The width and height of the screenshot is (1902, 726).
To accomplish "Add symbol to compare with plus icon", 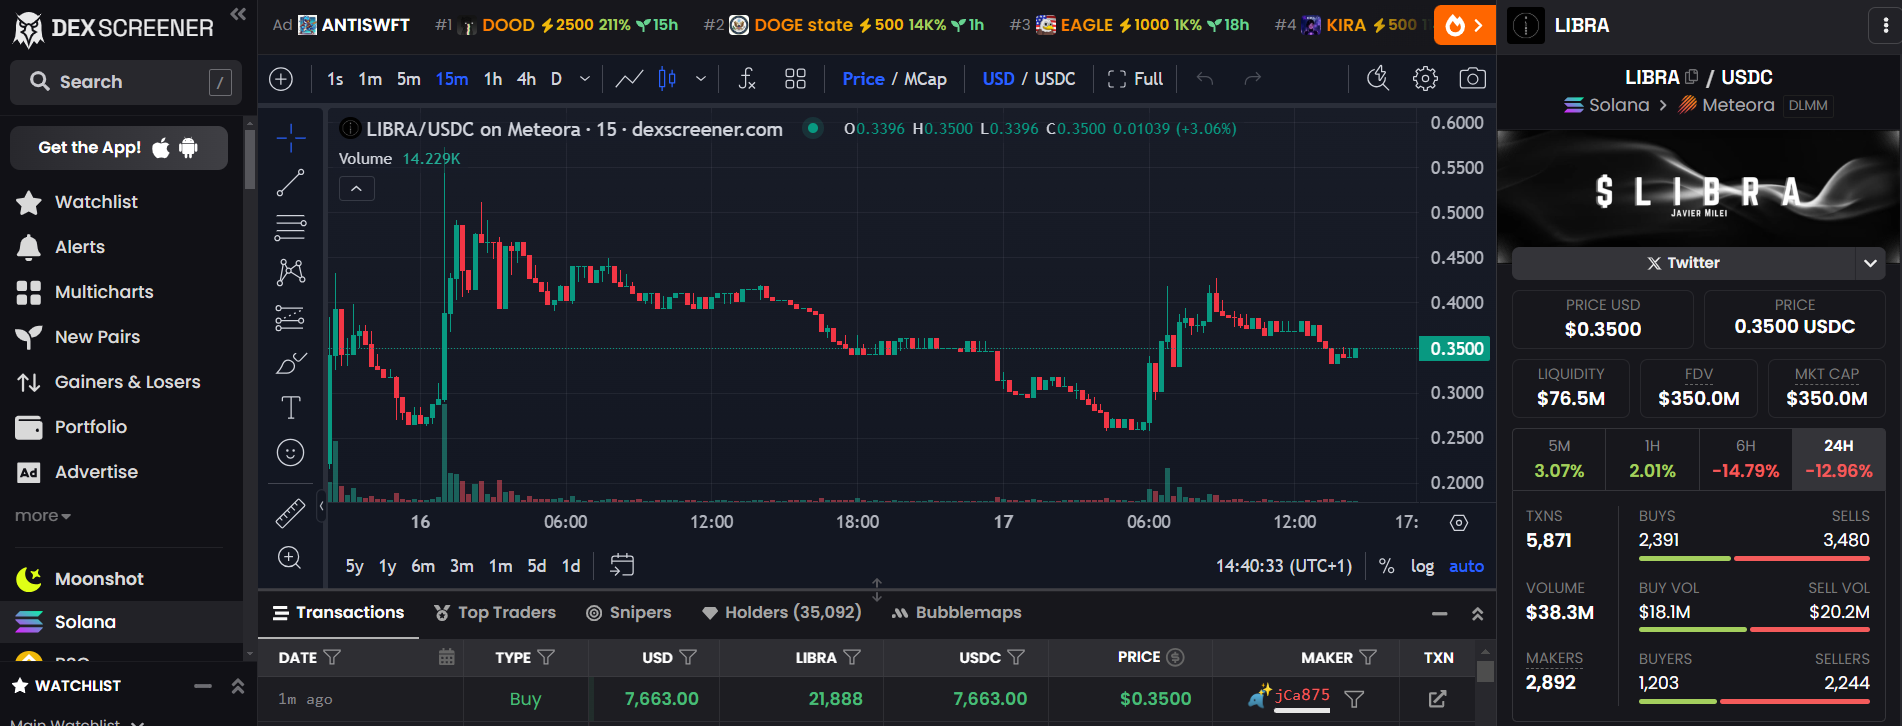I will (281, 79).
